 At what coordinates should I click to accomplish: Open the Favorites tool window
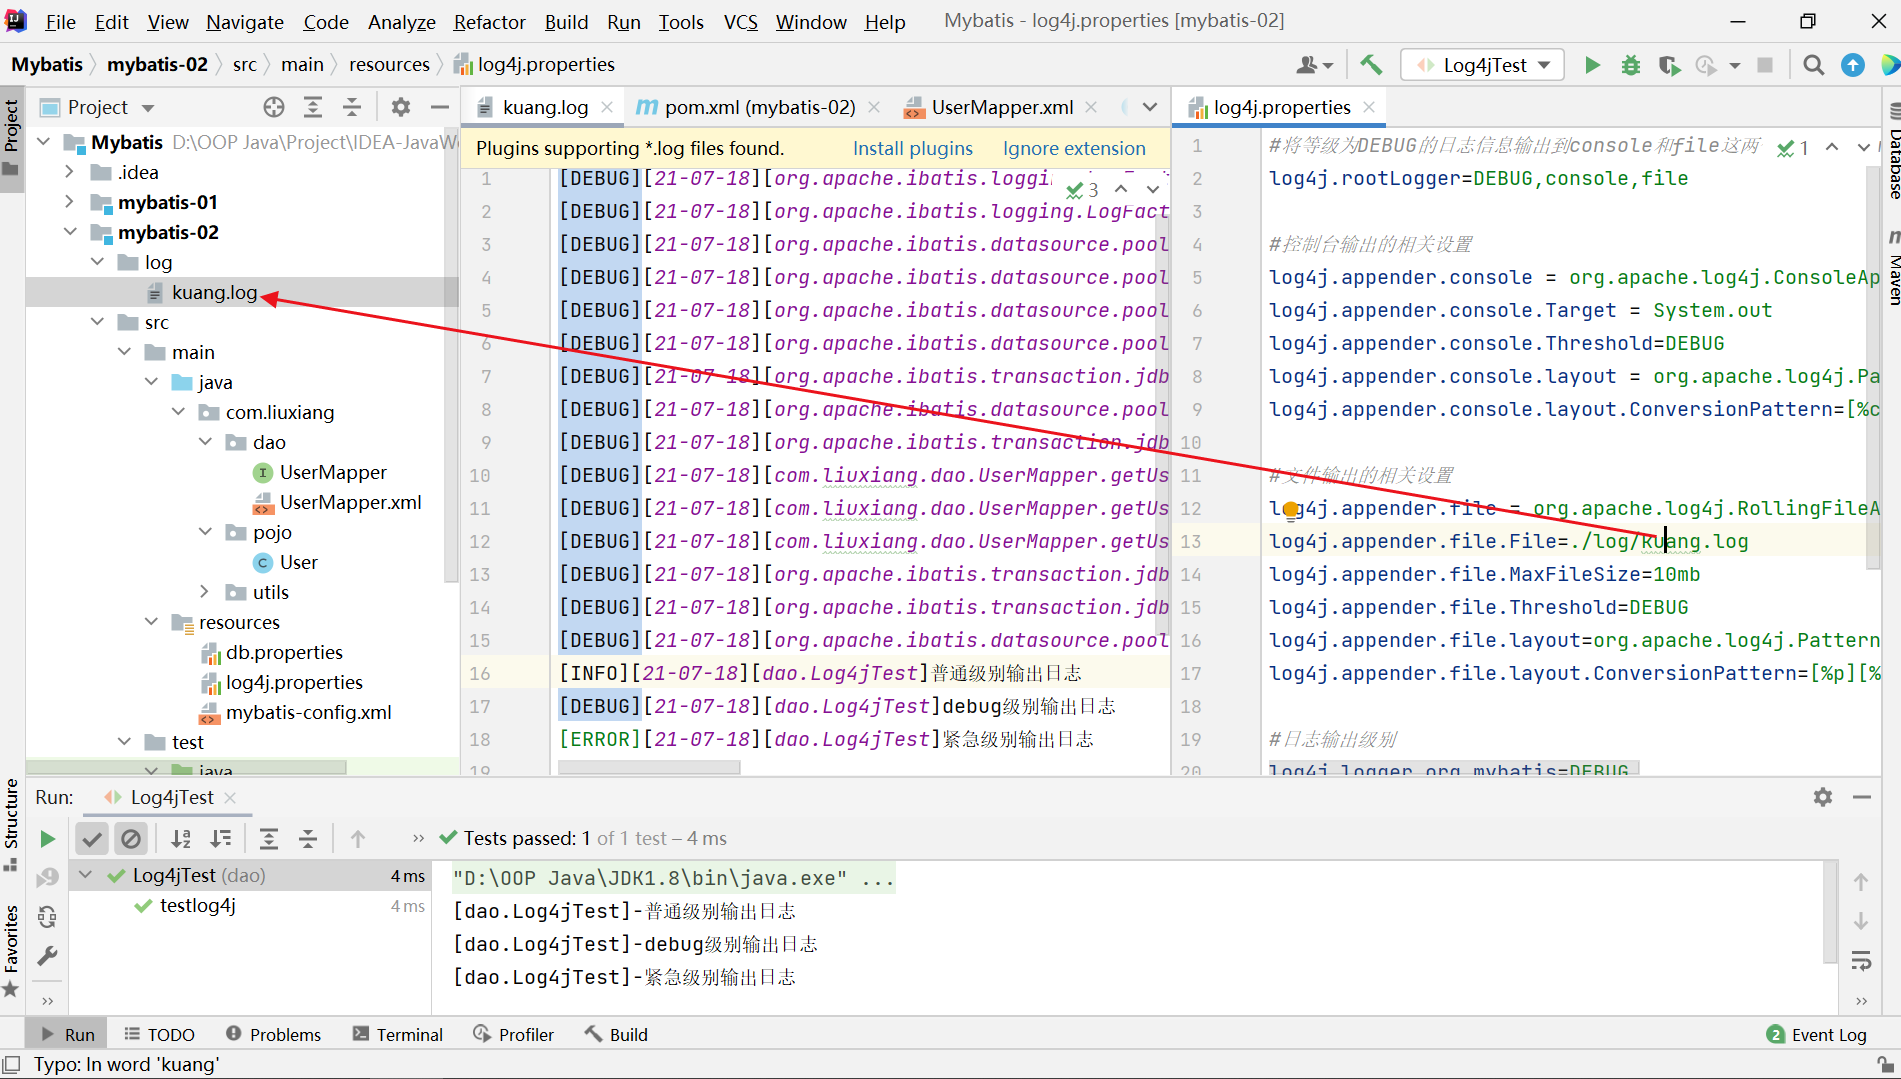tap(11, 950)
